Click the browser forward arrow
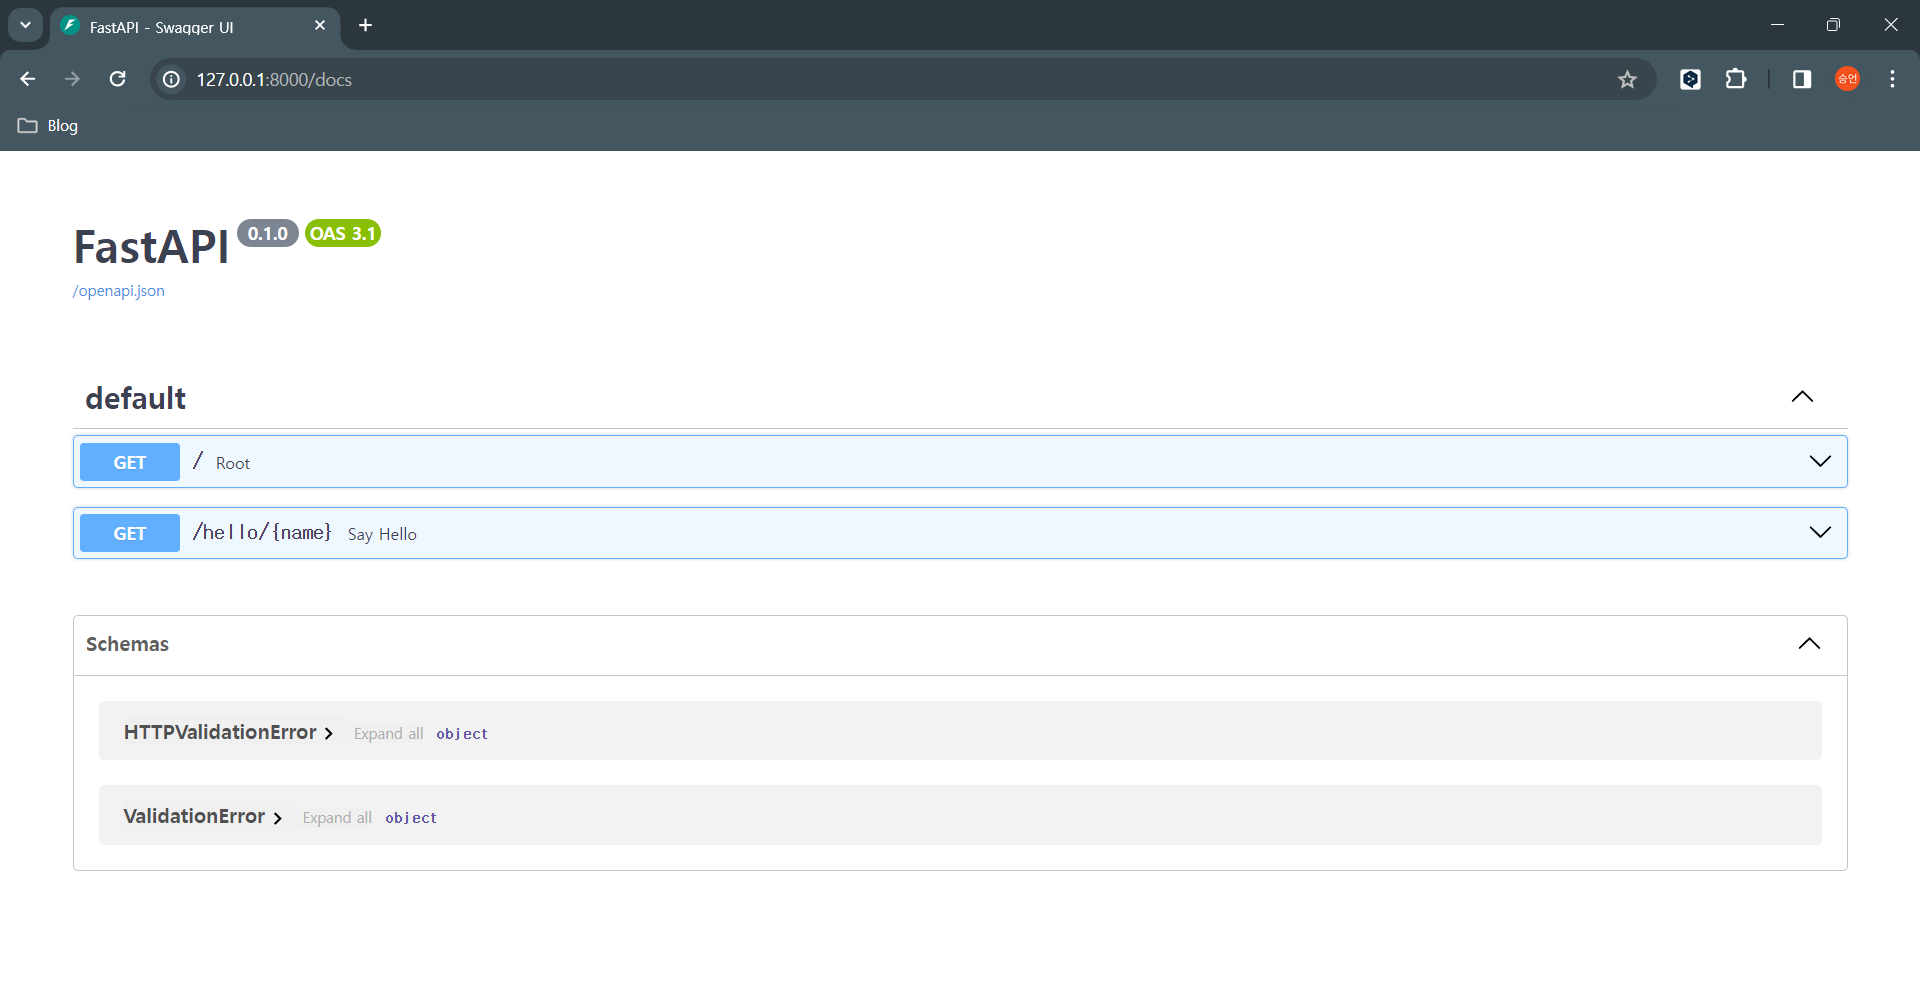 tap(72, 79)
